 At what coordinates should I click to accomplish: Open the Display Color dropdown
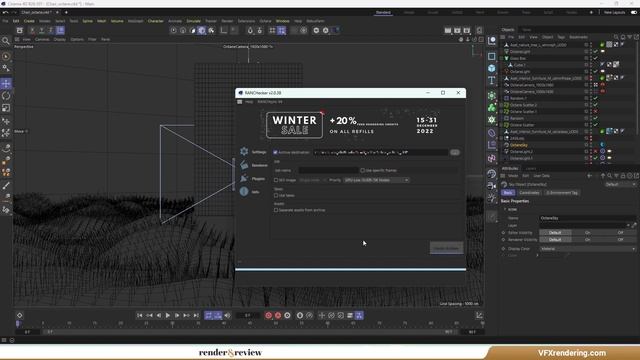click(x=588, y=249)
